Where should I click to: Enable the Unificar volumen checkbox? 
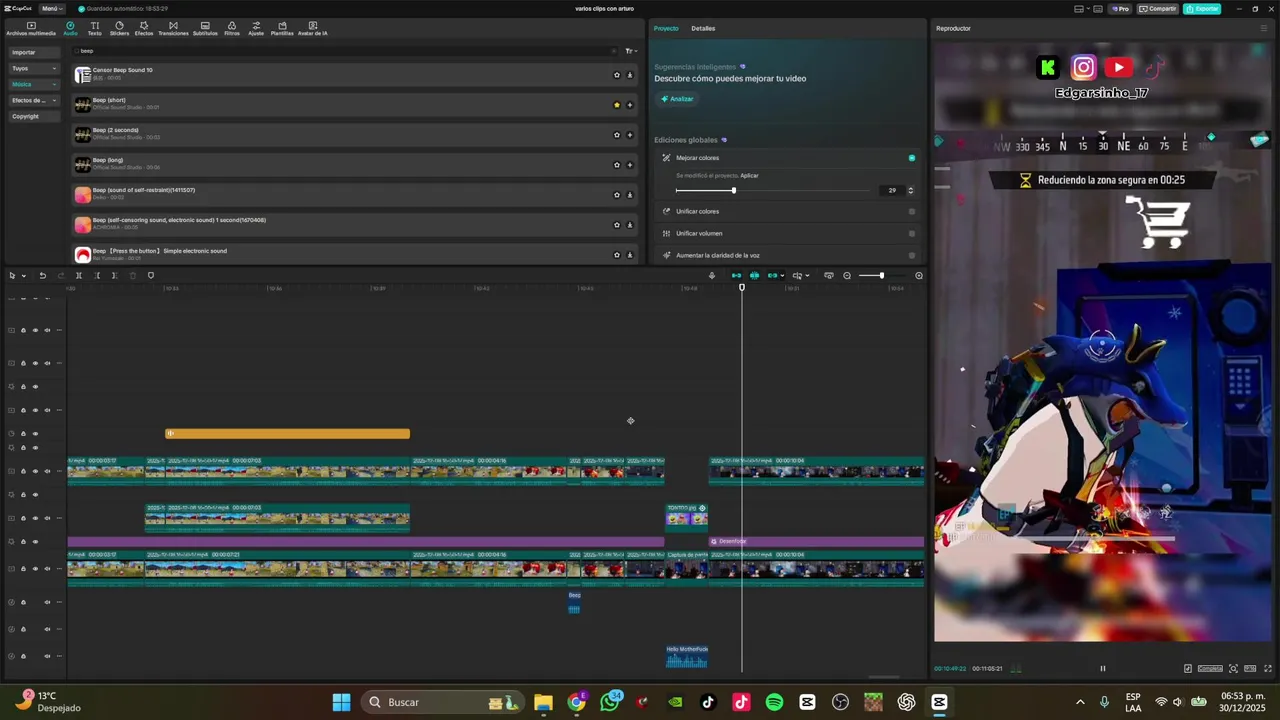(912, 233)
